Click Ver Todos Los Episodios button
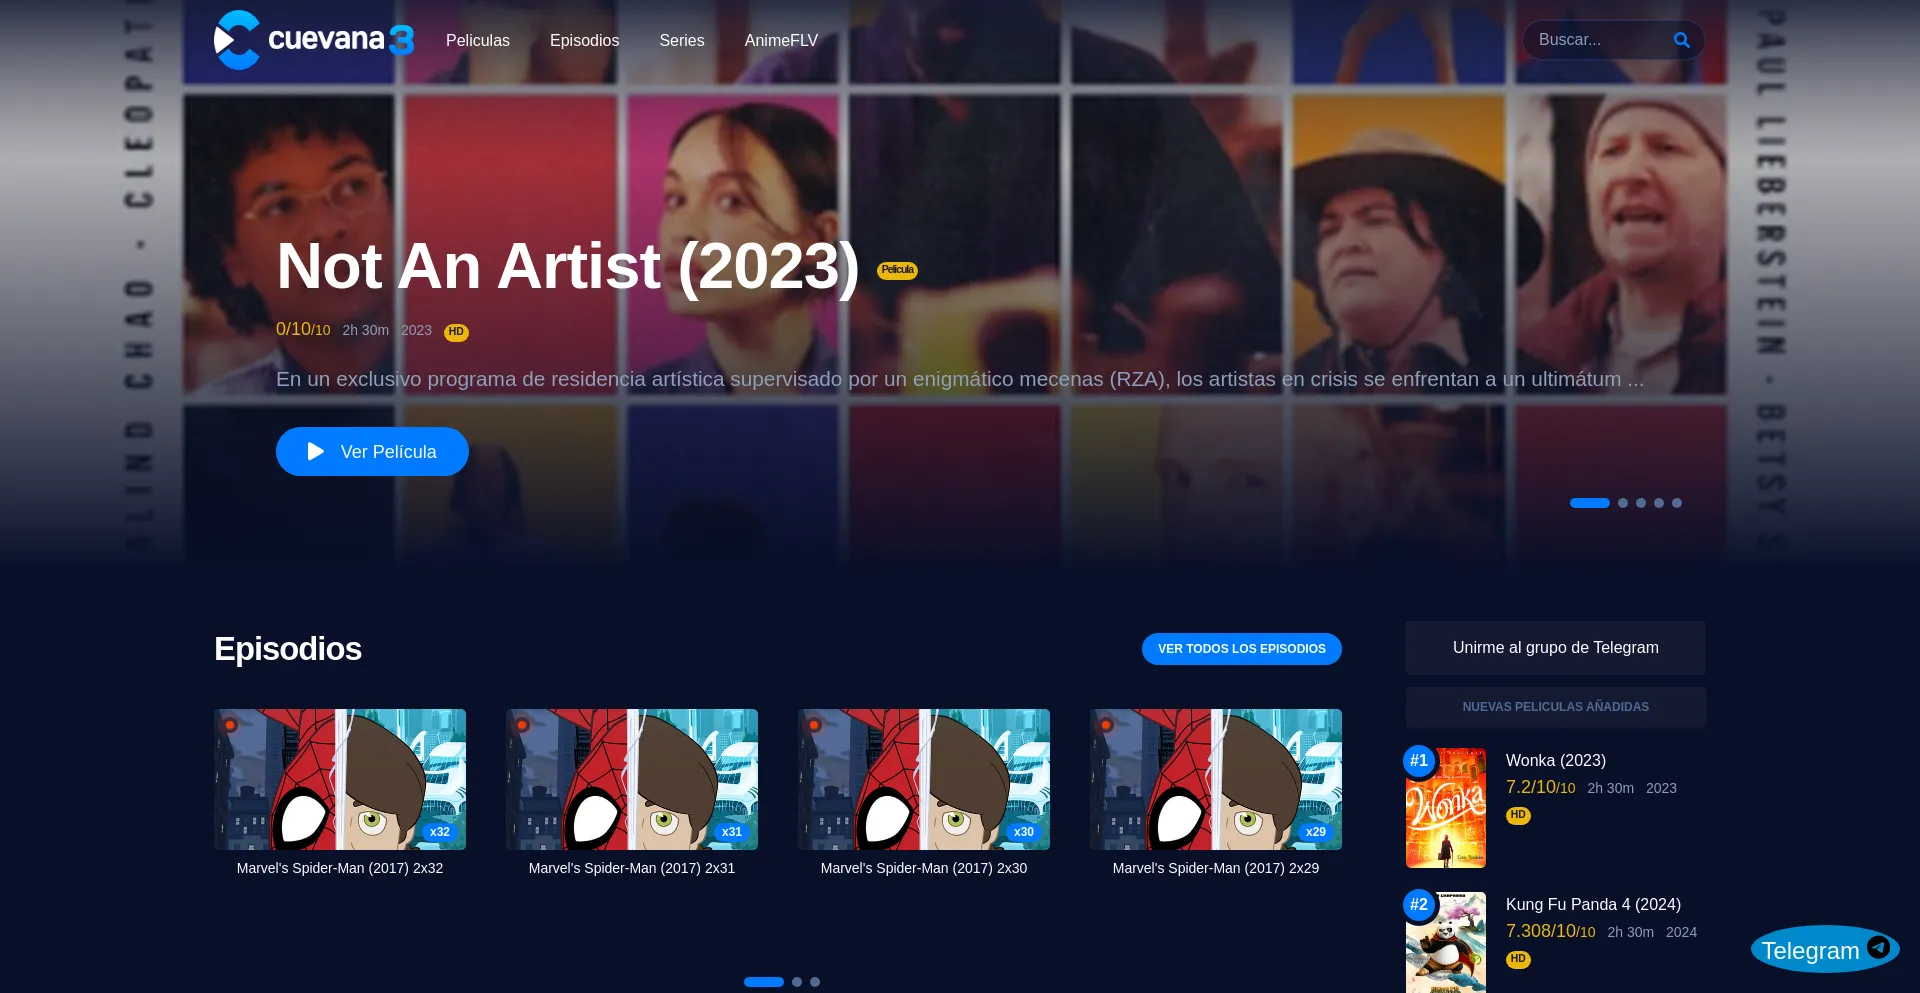1920x993 pixels. coord(1242,649)
